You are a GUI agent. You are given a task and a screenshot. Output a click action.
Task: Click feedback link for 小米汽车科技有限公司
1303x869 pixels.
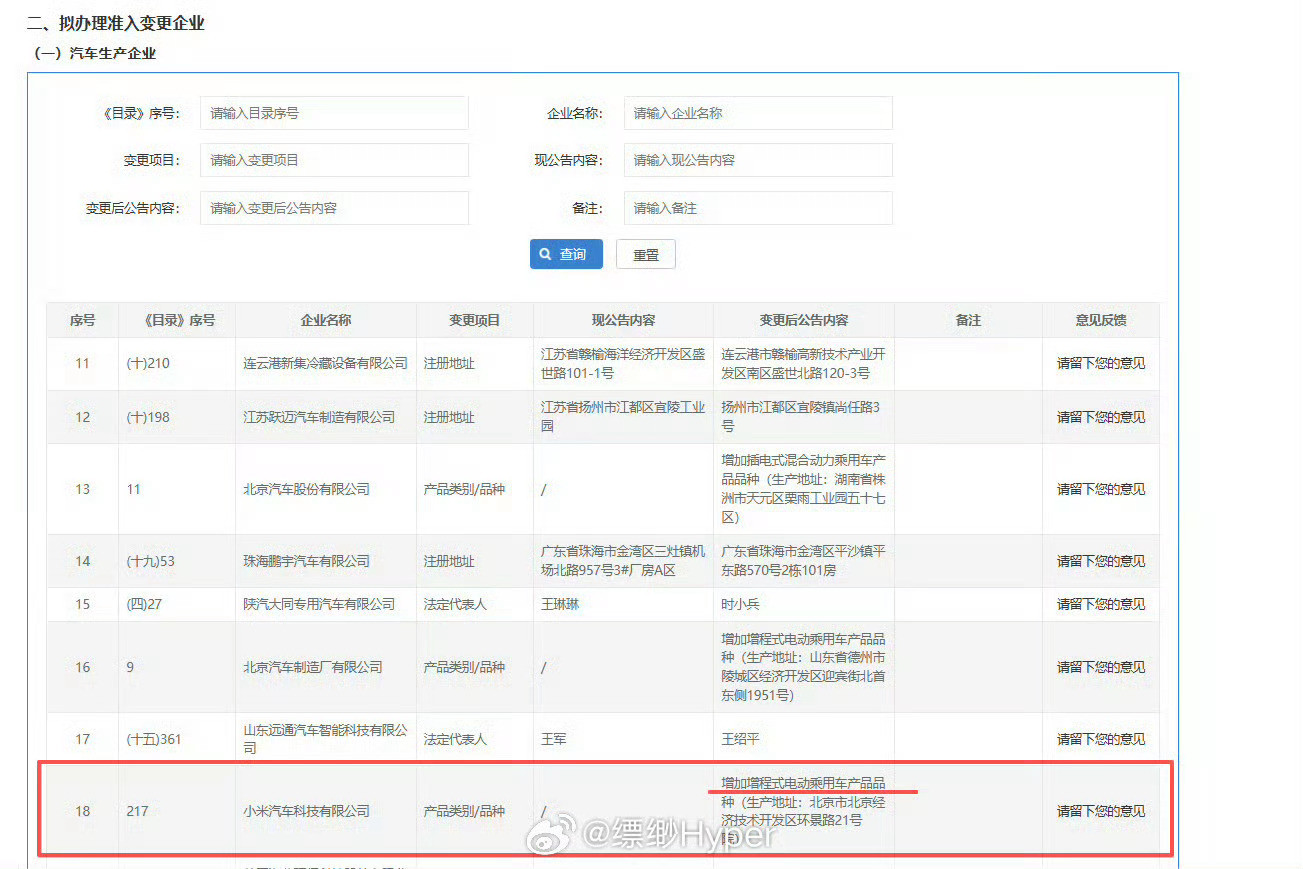click(x=1101, y=811)
